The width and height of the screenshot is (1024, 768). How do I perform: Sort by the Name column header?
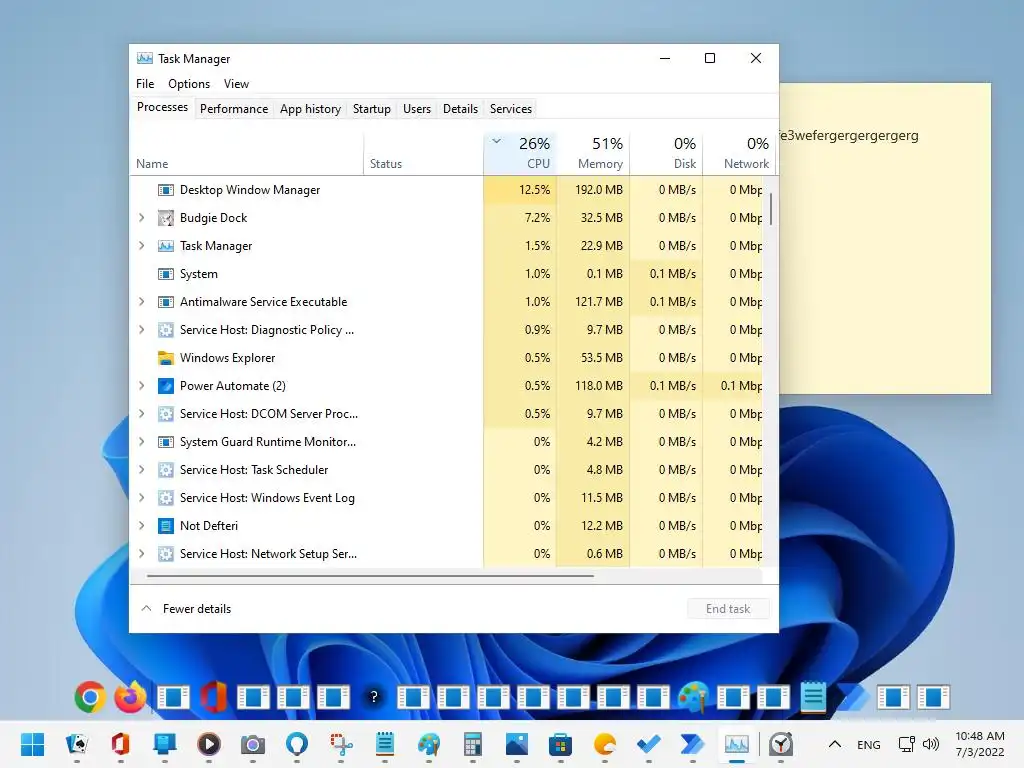(246, 154)
